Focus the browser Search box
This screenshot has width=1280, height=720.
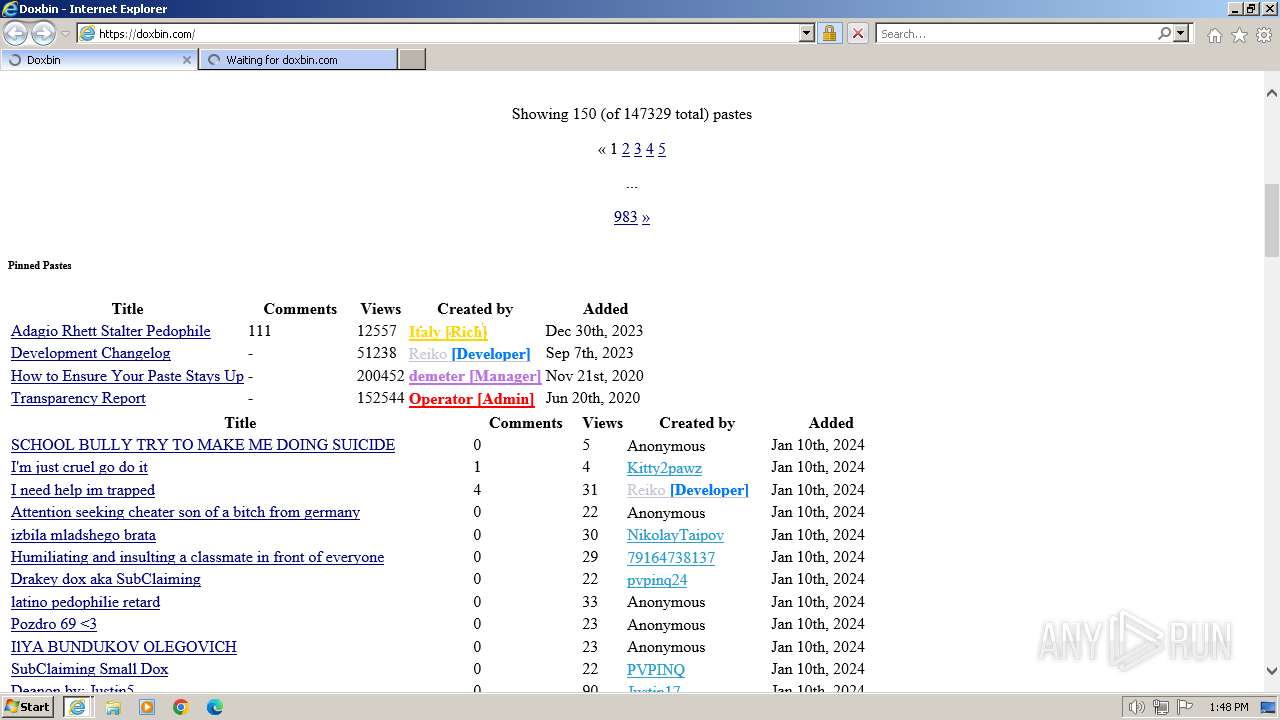pyautogui.click(x=1016, y=33)
